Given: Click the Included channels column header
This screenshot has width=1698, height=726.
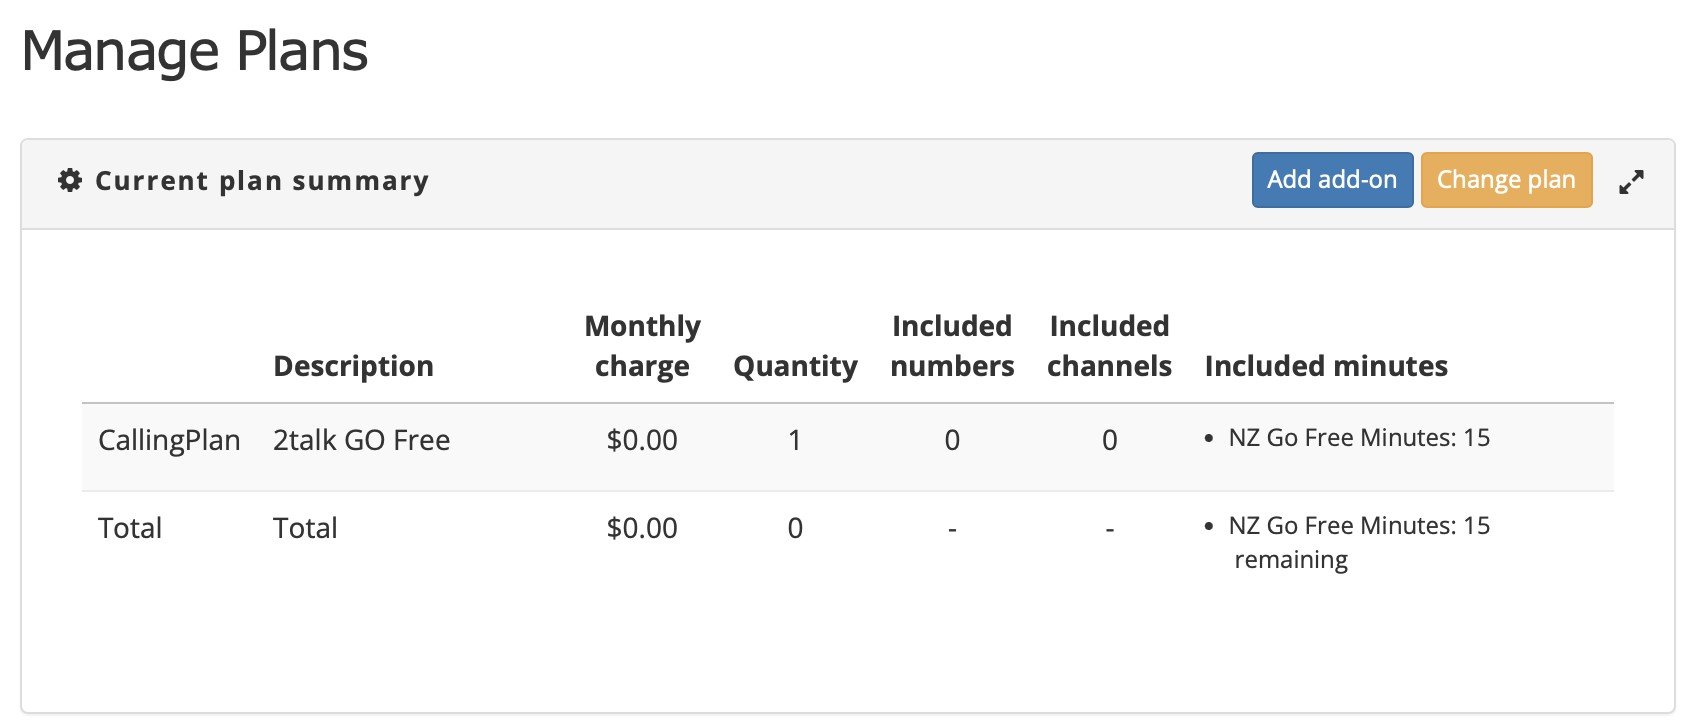Looking at the screenshot, I should 1109,346.
